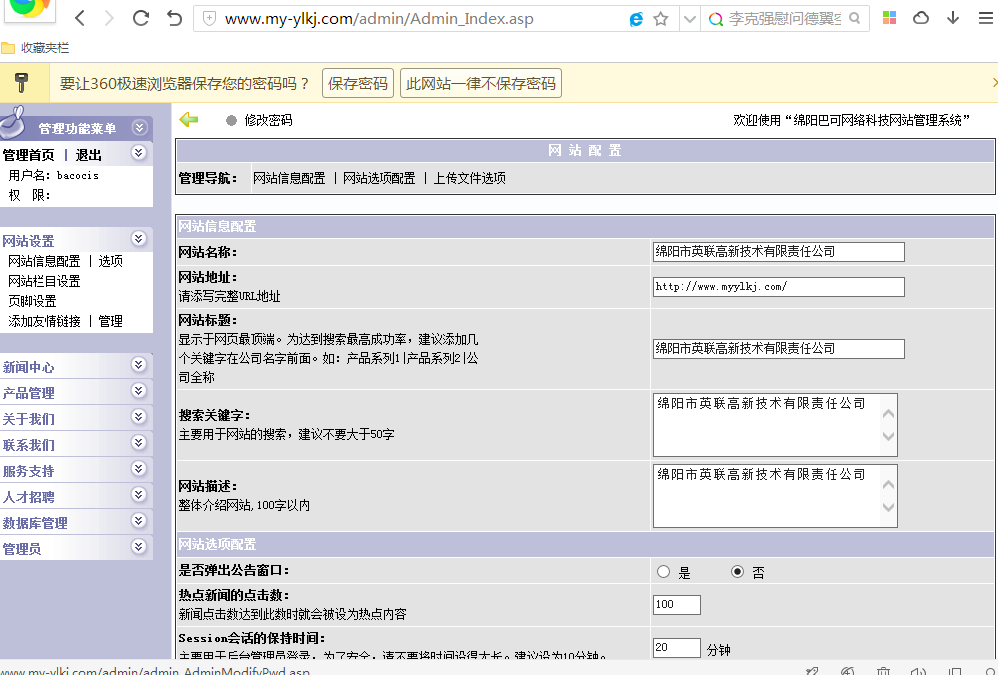Click the undo/restore closed tab icon
Screen dimensions: 998x675
(x=174, y=18)
